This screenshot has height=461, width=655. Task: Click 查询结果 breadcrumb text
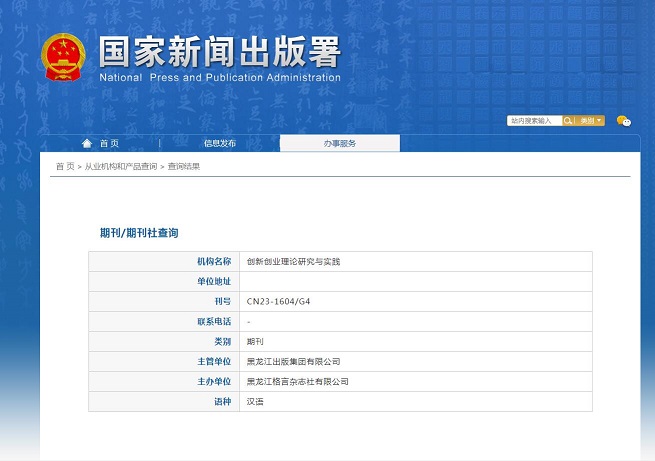tap(184, 166)
